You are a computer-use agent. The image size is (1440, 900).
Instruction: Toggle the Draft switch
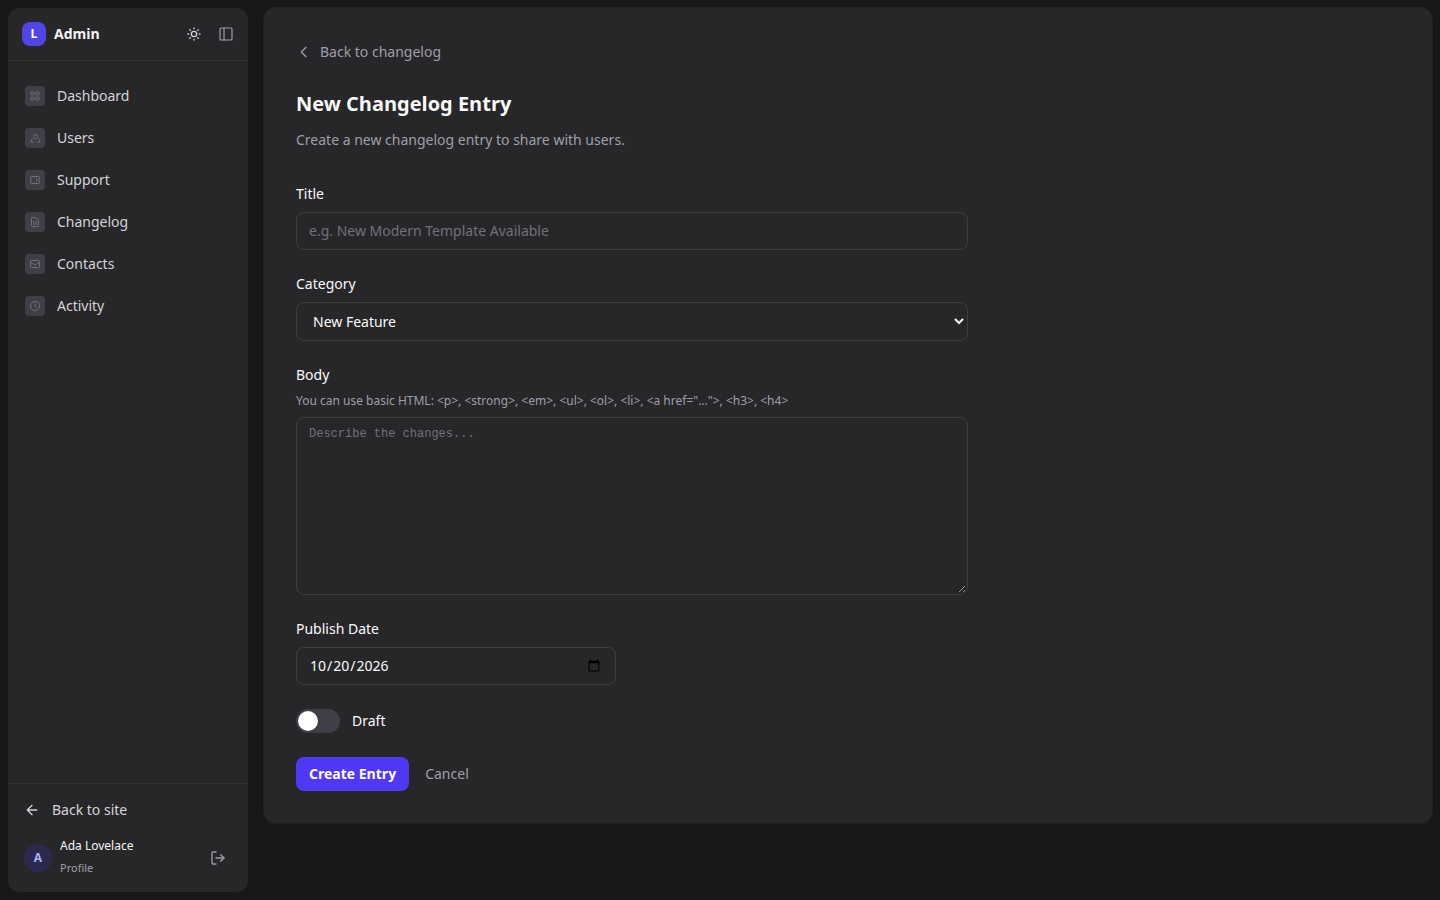[318, 721]
